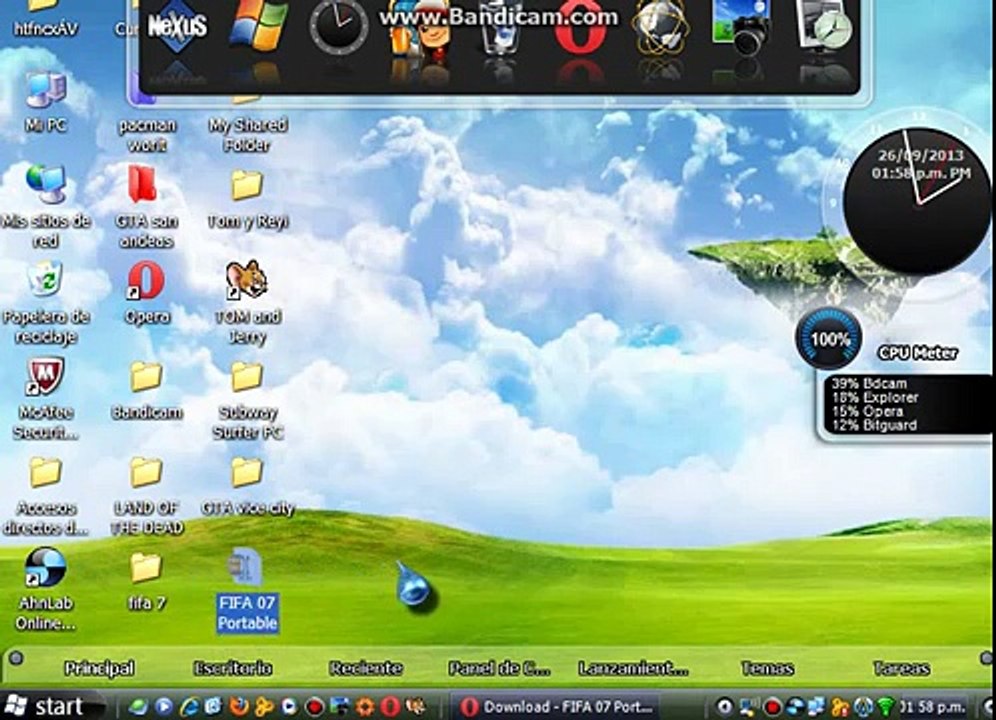Open the Lanzamient... shelf tab
This screenshot has height=720, width=996.
633,668
